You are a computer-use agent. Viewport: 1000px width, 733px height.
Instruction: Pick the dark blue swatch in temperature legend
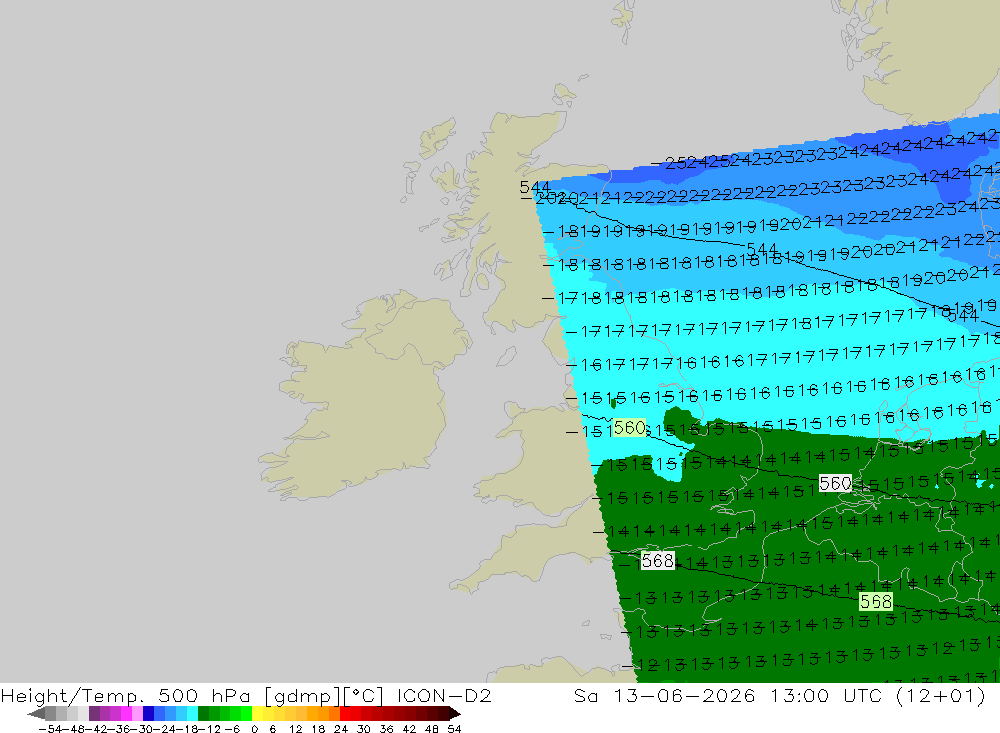click(x=148, y=714)
